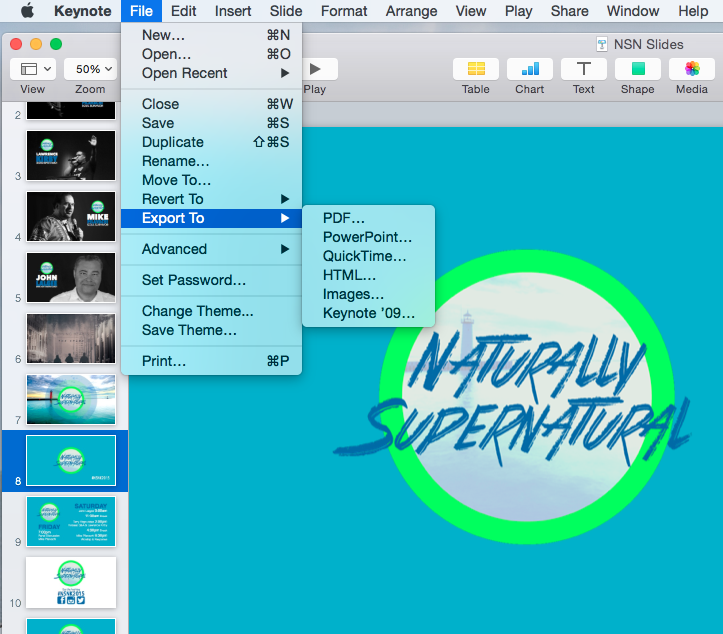Choose Images… export option
This screenshot has height=634, width=723.
point(368,294)
